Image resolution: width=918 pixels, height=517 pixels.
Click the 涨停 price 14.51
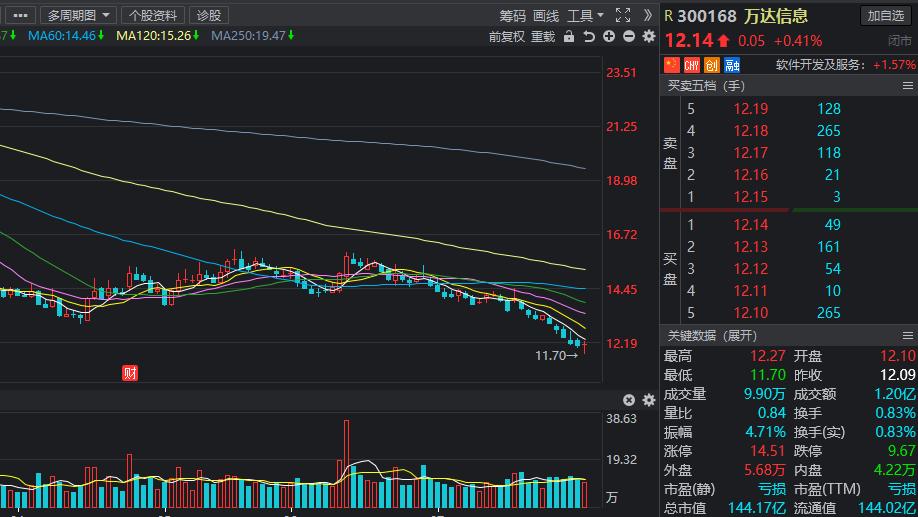[768, 451]
